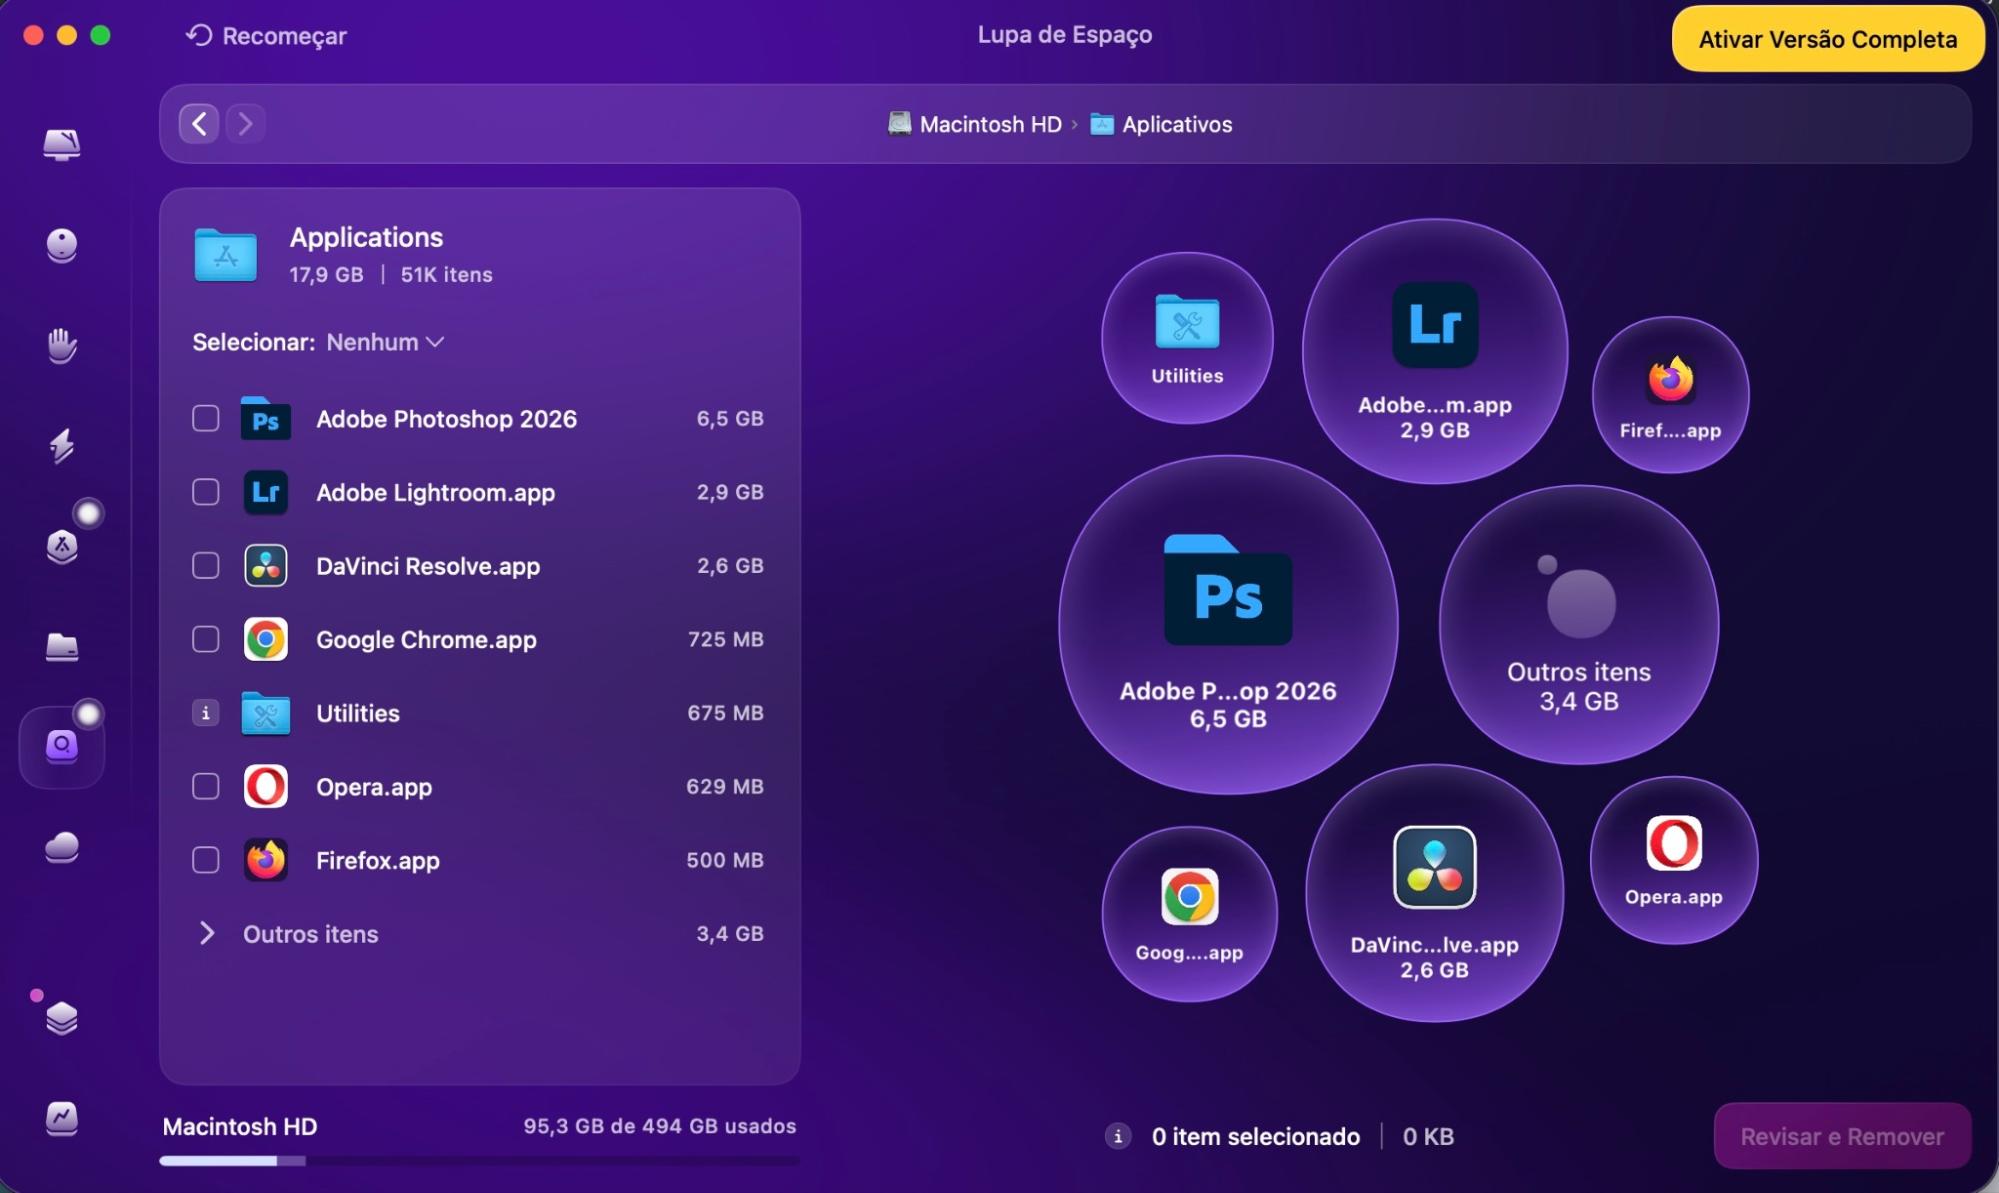Click the Opera icon in the list
This screenshot has height=1193, width=1999.
pos(266,787)
